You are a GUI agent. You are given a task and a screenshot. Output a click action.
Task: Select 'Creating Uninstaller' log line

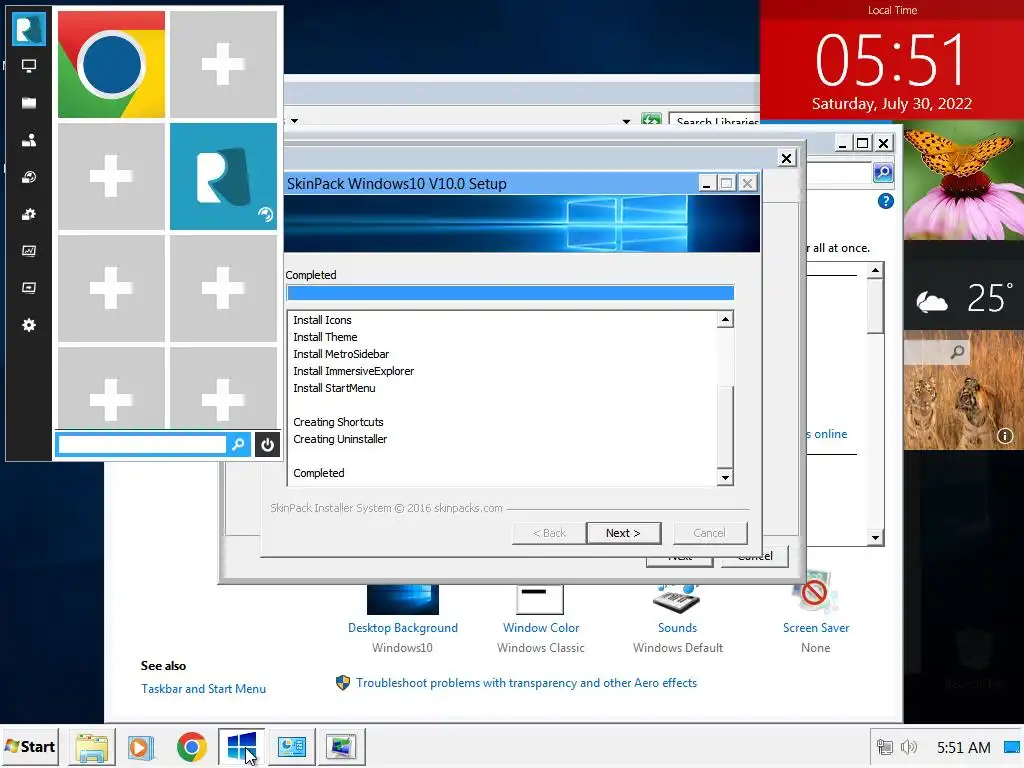click(340, 439)
